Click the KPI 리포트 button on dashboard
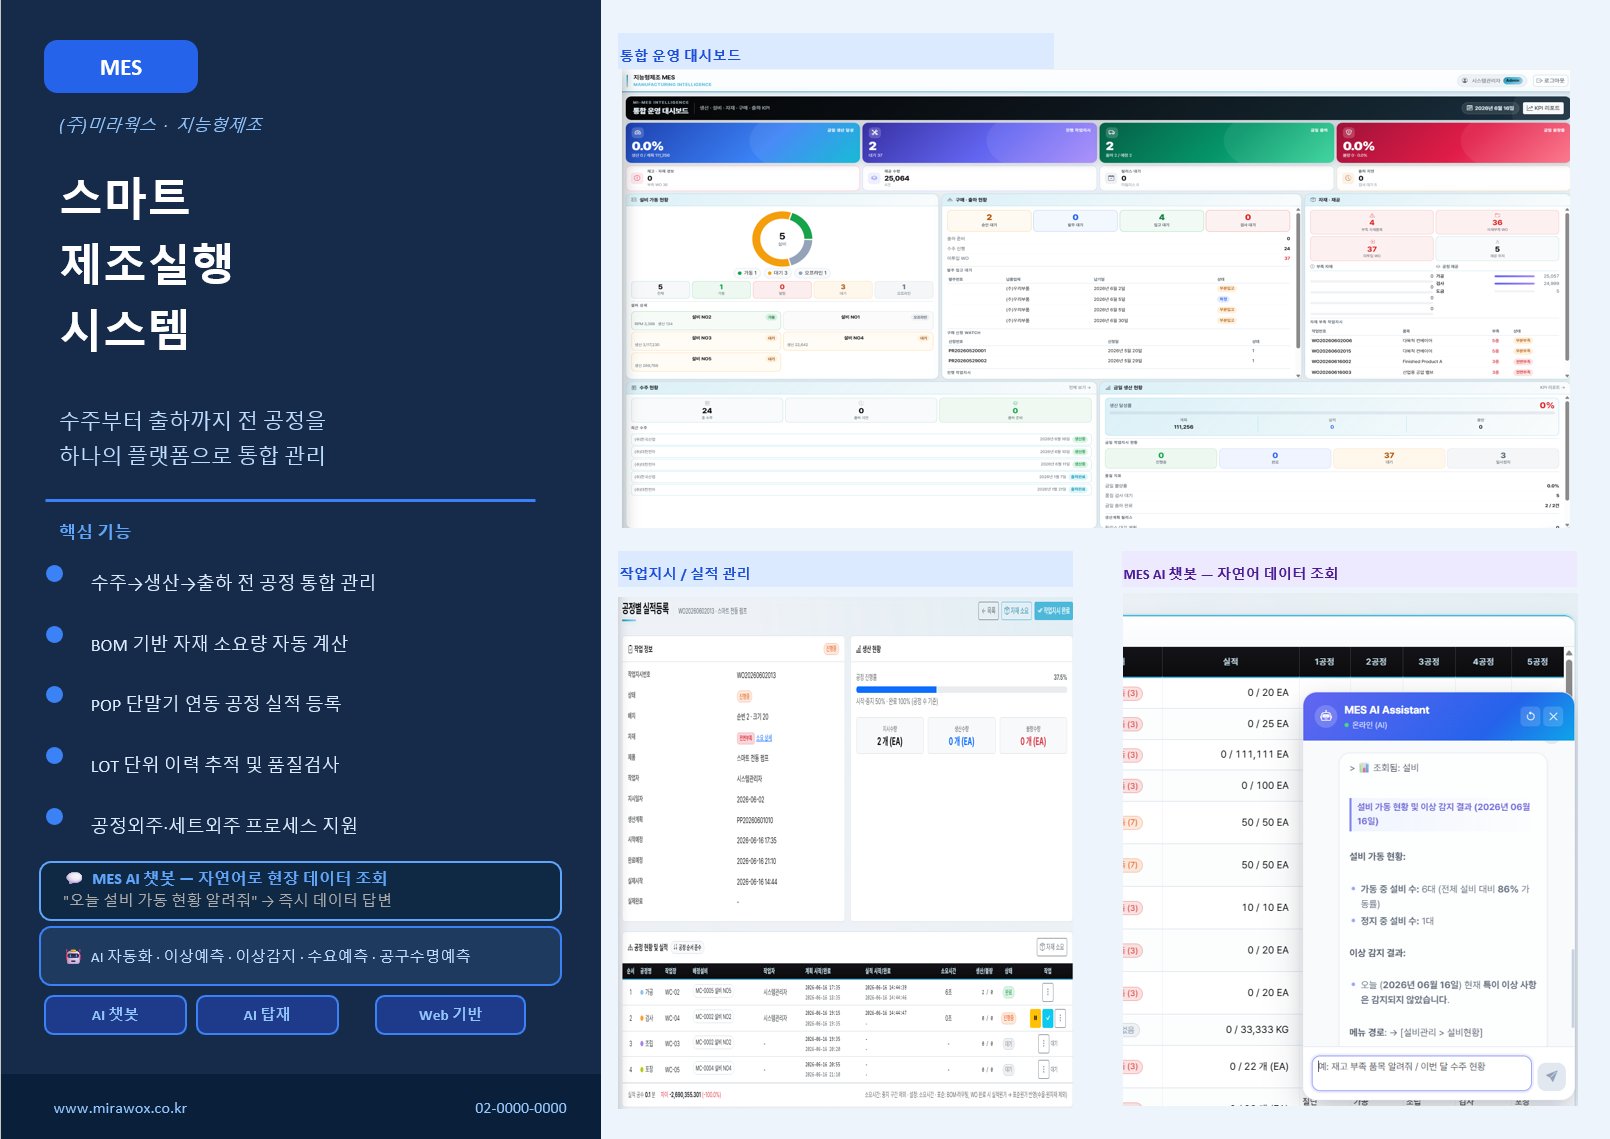 [1544, 108]
